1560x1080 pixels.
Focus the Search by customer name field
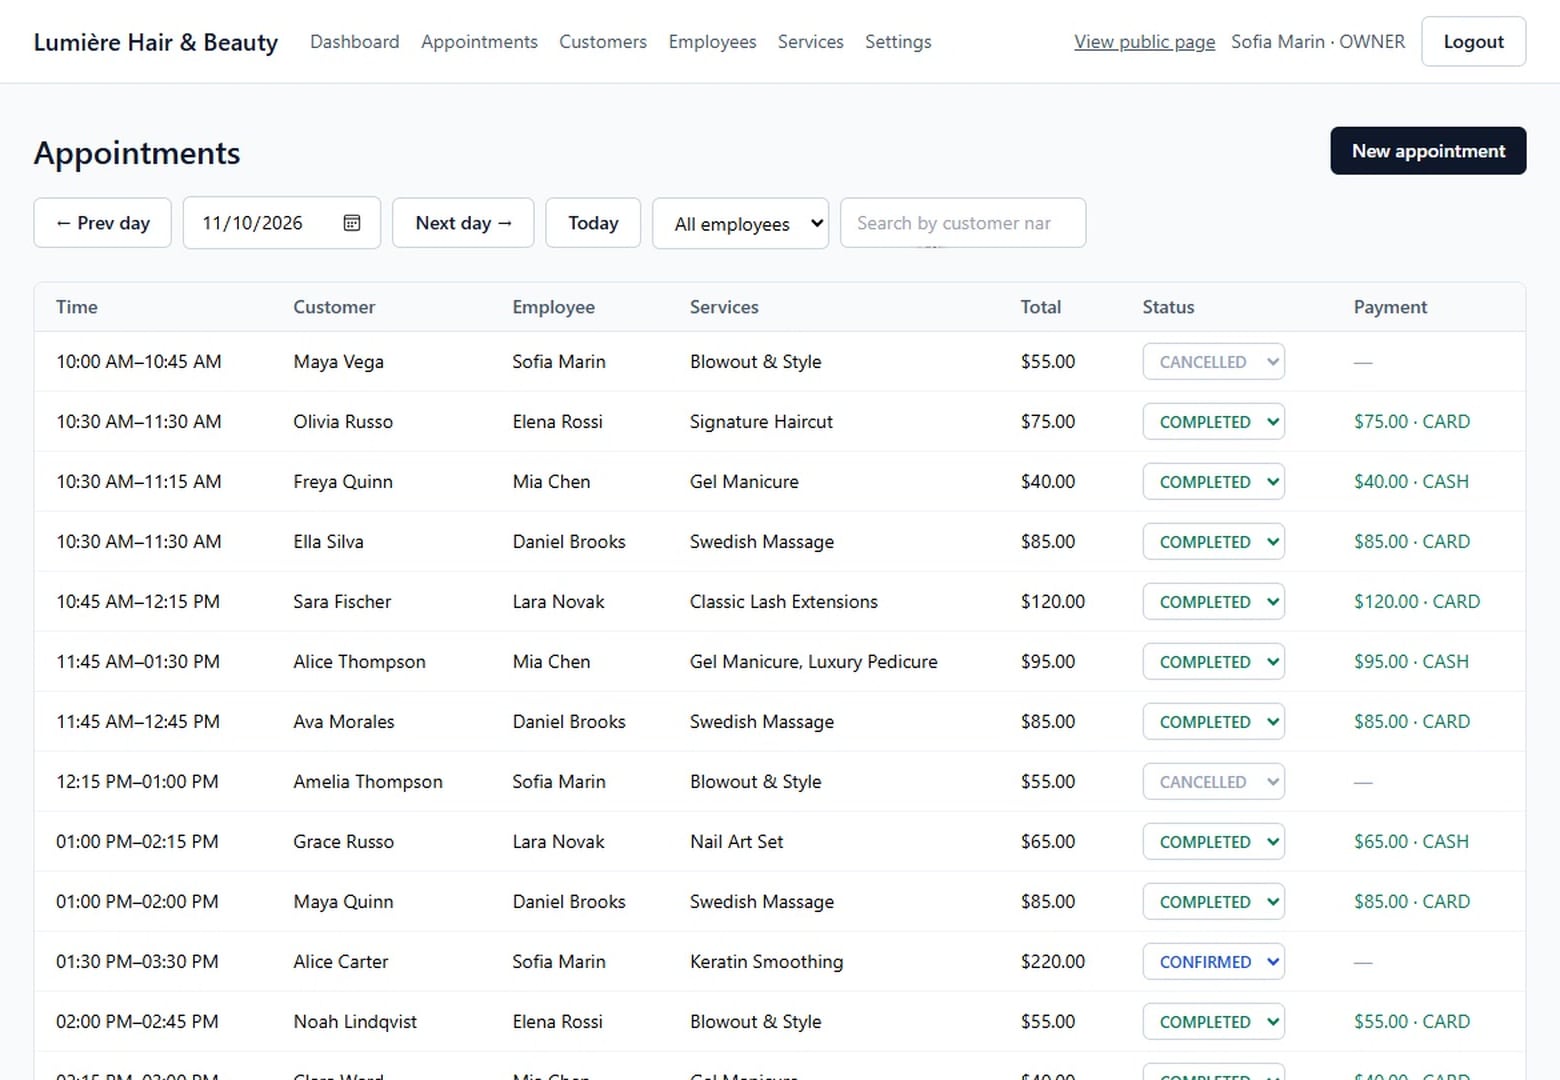click(963, 223)
